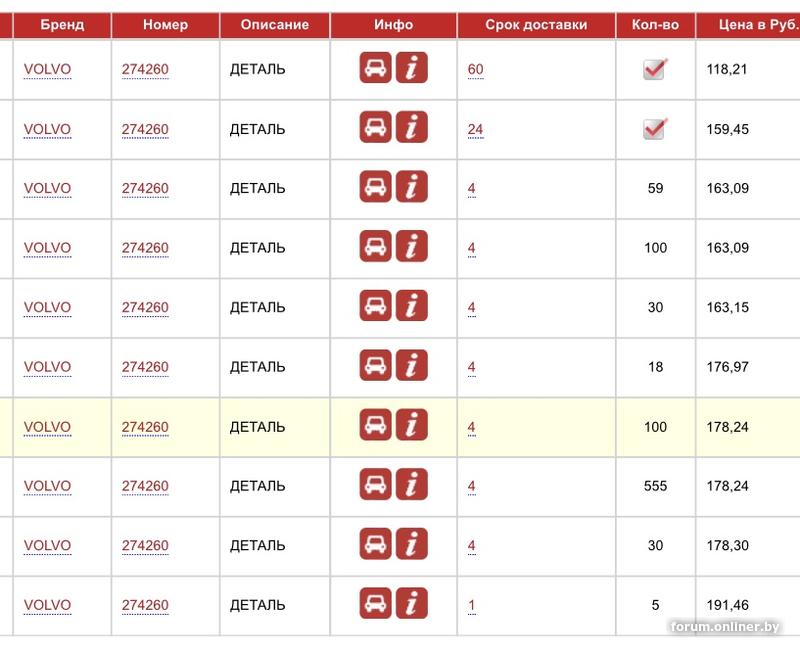This screenshot has height=648, width=800.
Task: Open the info icon in the highlighted row
Action: pyautogui.click(x=412, y=426)
